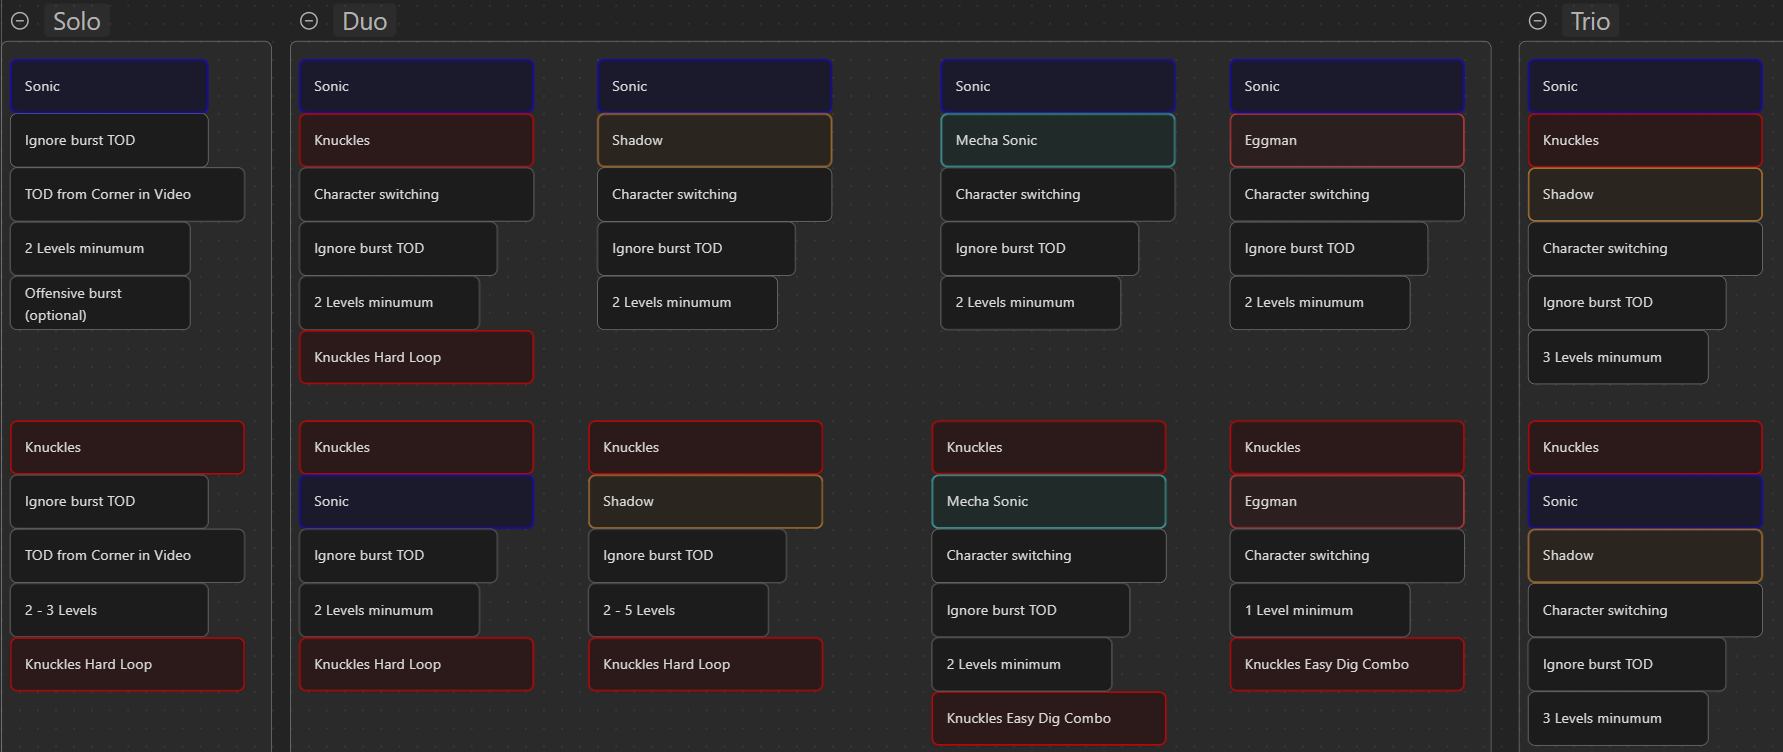Select Ignore burst TOD in Trio Sonic-led stack

pos(1627,302)
